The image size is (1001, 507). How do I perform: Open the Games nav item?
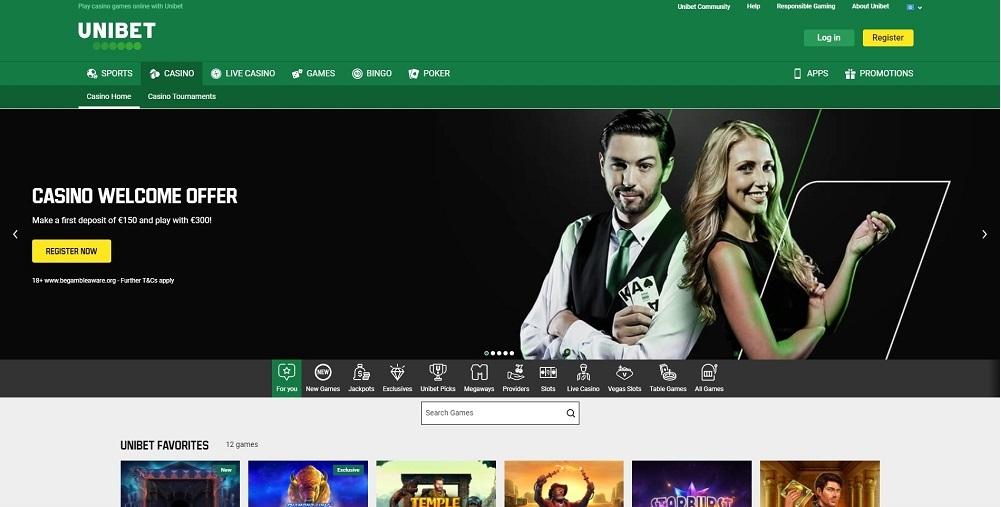point(313,73)
